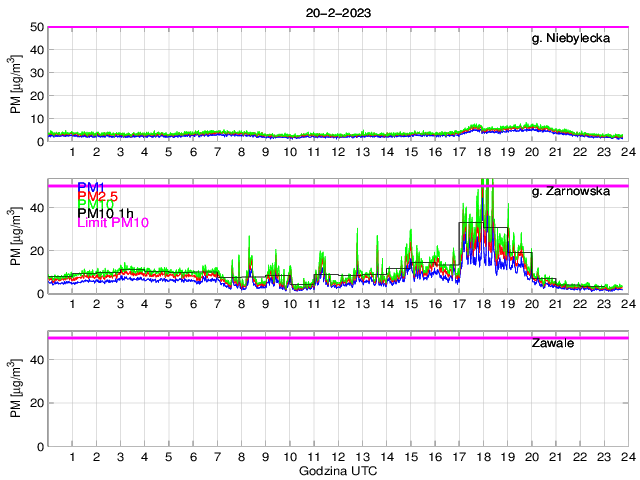The image size is (640, 480).
Task: Click hour 12 tick under the Zawale chart
Action: coord(338,457)
